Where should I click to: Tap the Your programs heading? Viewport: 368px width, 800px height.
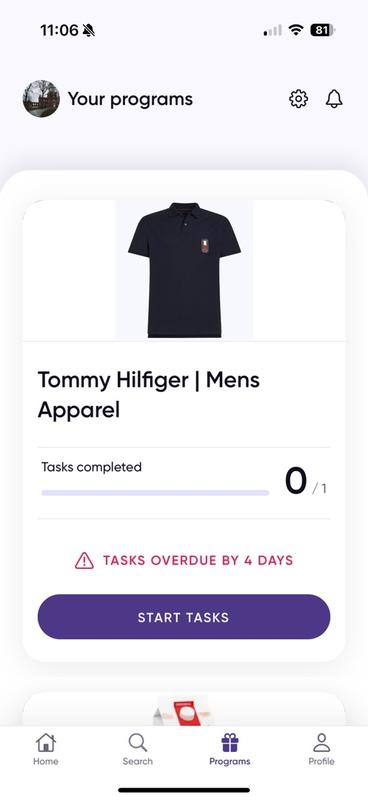(x=130, y=99)
